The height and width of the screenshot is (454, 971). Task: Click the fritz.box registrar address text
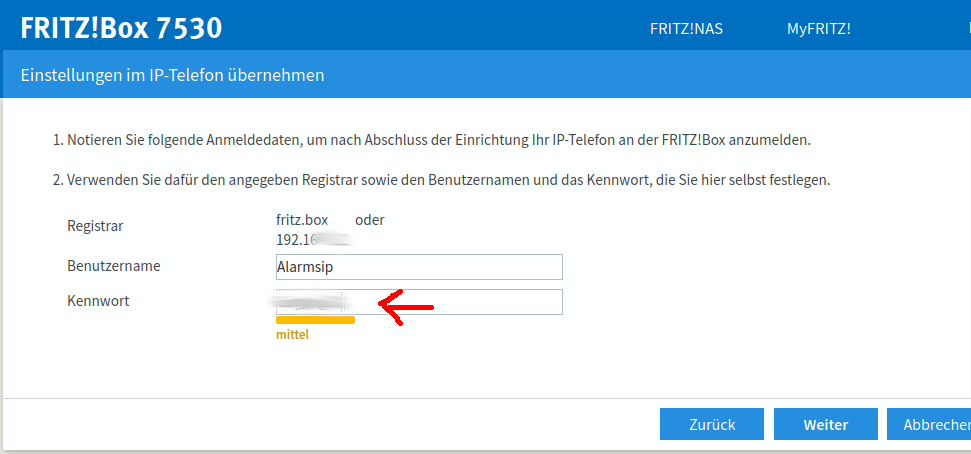pyautogui.click(x=302, y=220)
